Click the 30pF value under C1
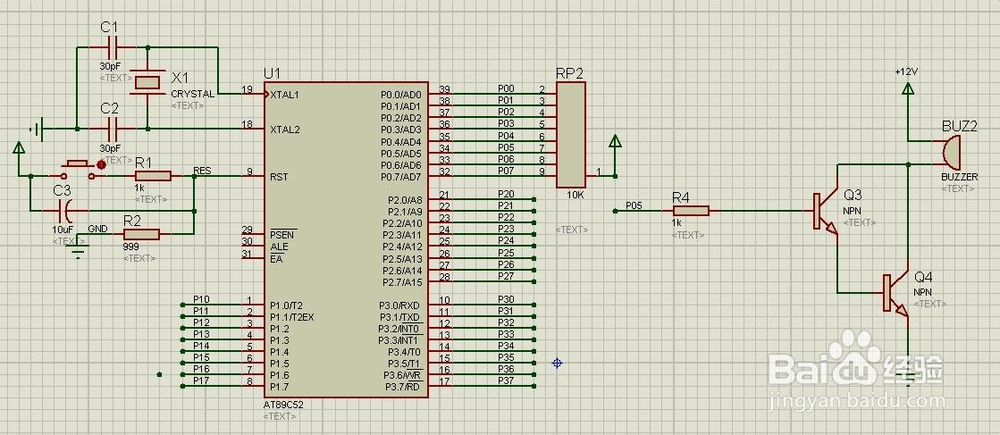Image resolution: width=1000 pixels, height=435 pixels. (x=110, y=66)
